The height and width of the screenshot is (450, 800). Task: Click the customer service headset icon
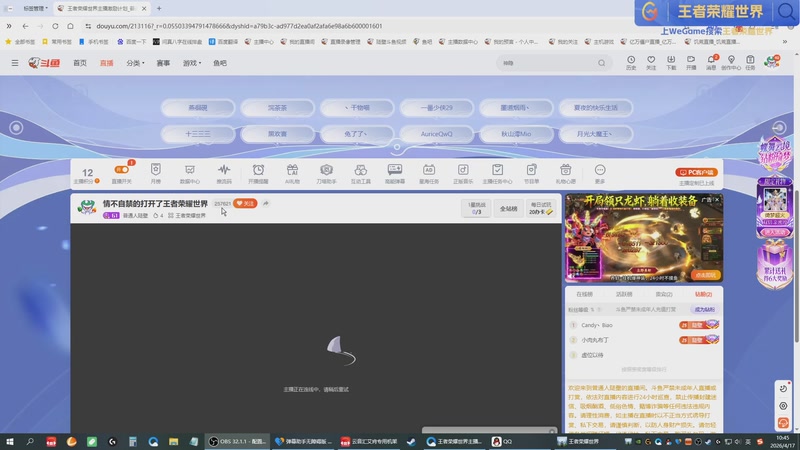click(x=783, y=423)
